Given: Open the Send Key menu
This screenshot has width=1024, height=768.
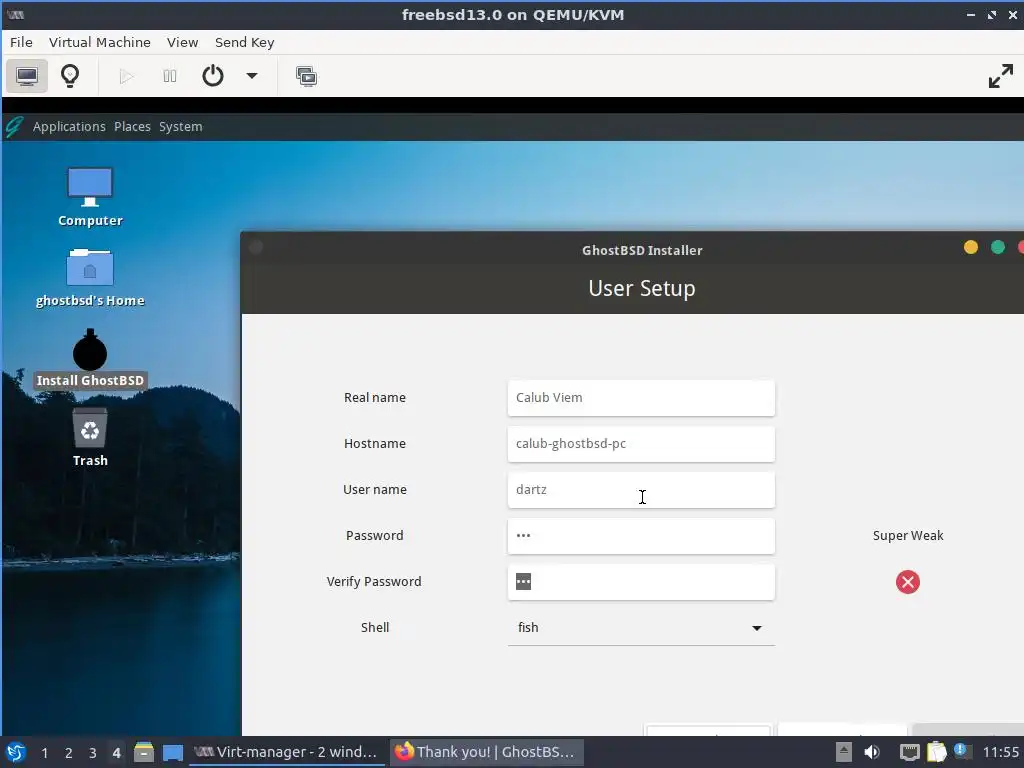Looking at the screenshot, I should pos(245,42).
